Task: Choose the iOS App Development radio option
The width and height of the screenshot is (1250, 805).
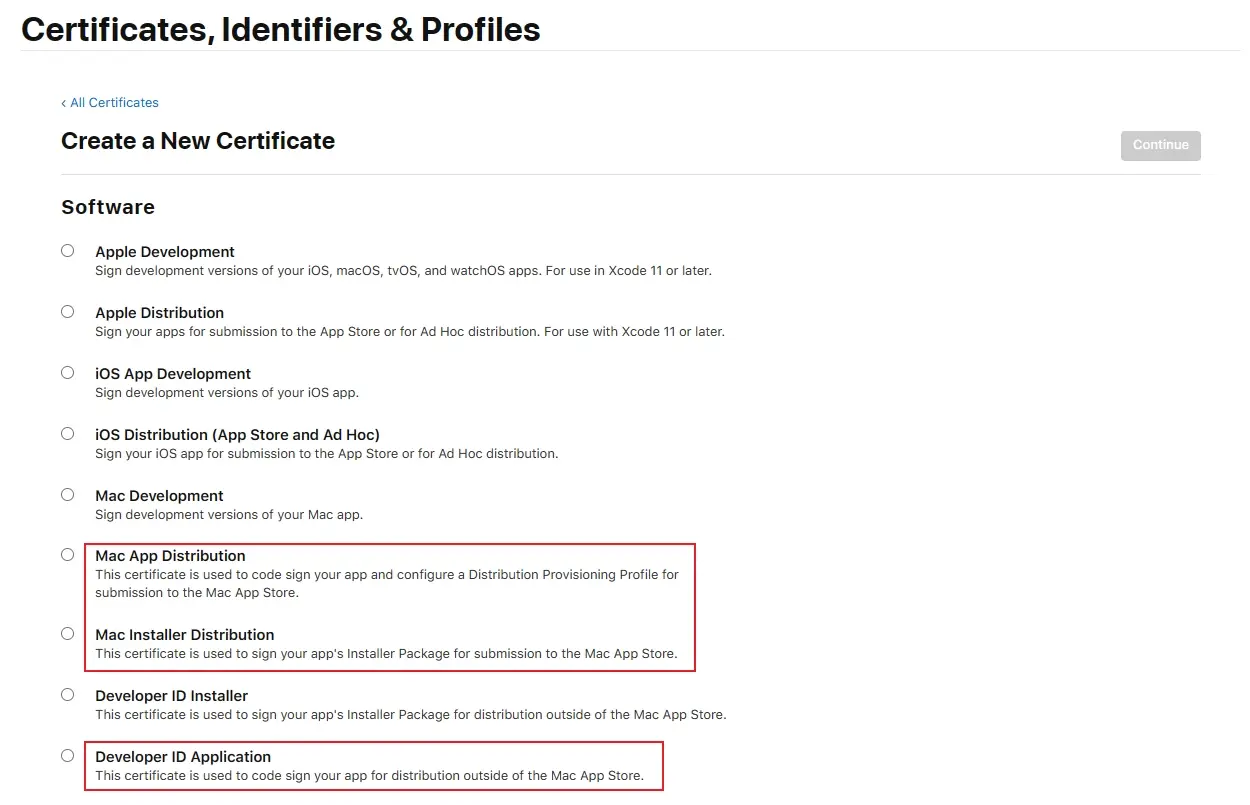Action: coord(68,373)
